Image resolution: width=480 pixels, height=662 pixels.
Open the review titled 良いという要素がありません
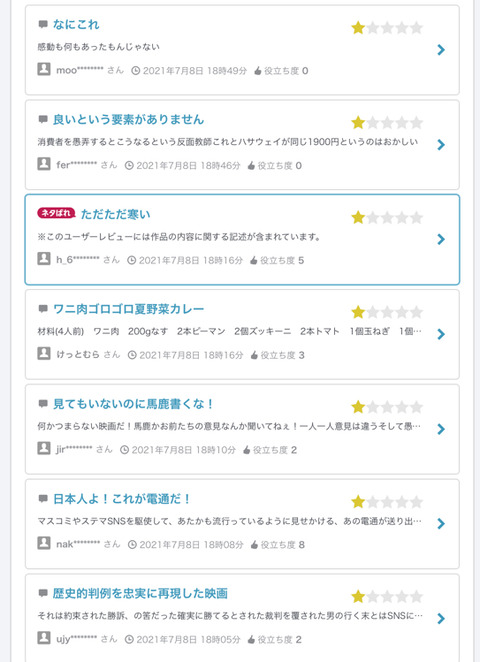click(x=128, y=119)
